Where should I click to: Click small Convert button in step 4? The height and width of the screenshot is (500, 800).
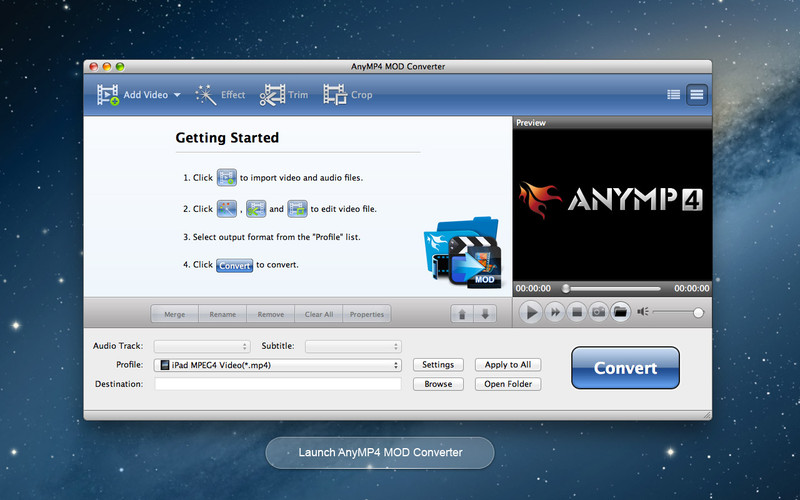pos(234,265)
